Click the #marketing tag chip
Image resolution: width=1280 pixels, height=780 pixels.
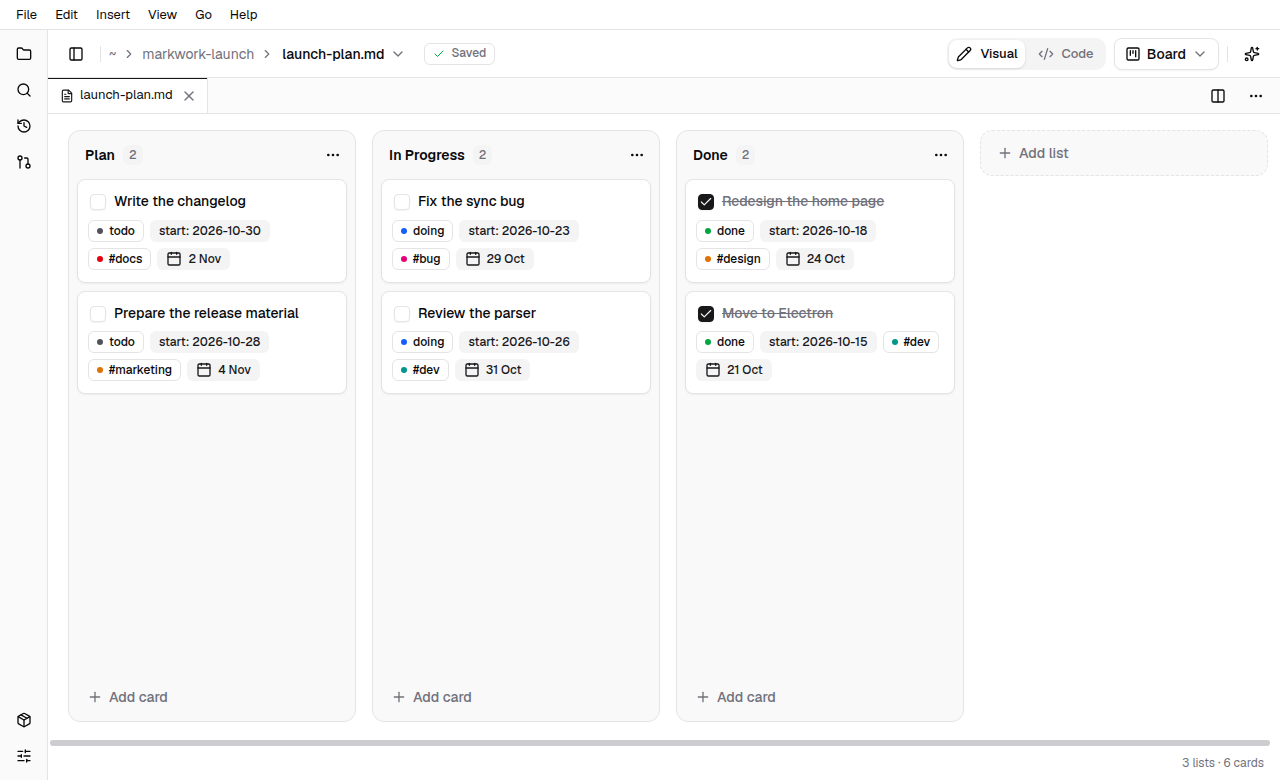pyautogui.click(x=134, y=370)
